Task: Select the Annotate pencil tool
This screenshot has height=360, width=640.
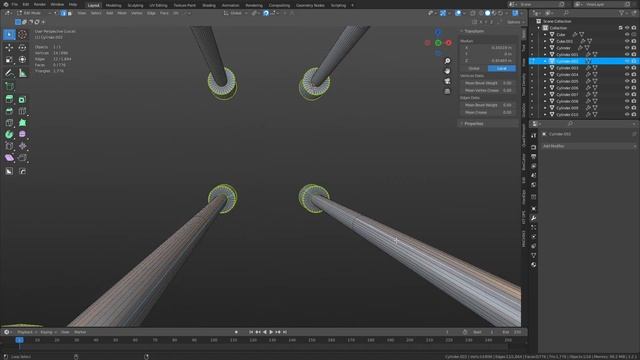Action: coord(9,73)
